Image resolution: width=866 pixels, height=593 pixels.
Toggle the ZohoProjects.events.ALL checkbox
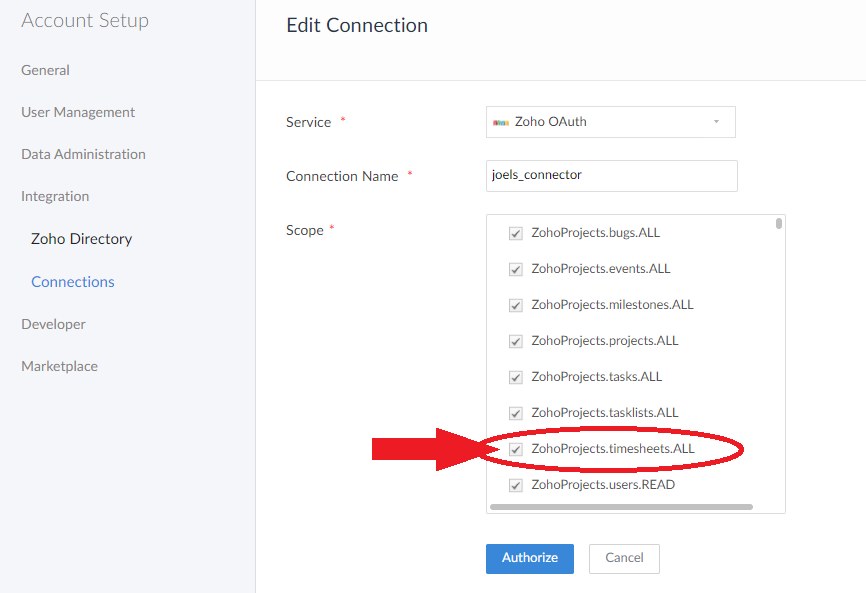(x=516, y=269)
